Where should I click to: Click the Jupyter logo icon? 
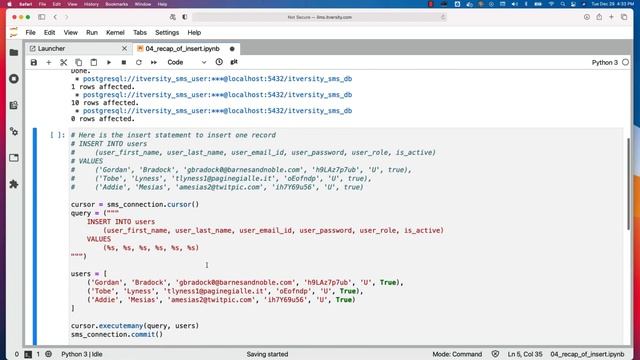click(x=14, y=32)
